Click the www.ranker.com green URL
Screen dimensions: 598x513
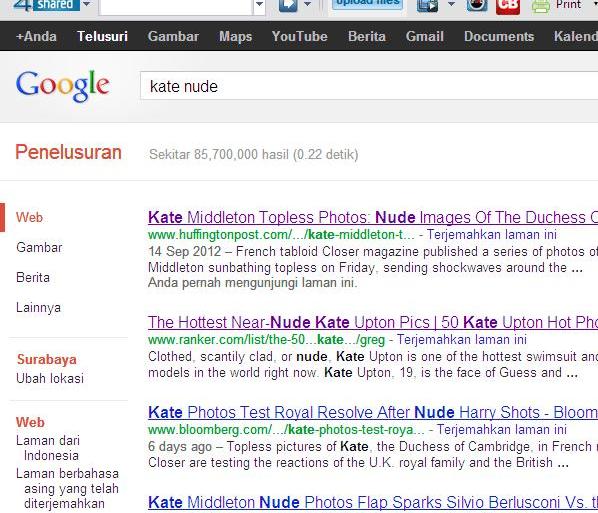click(266, 339)
